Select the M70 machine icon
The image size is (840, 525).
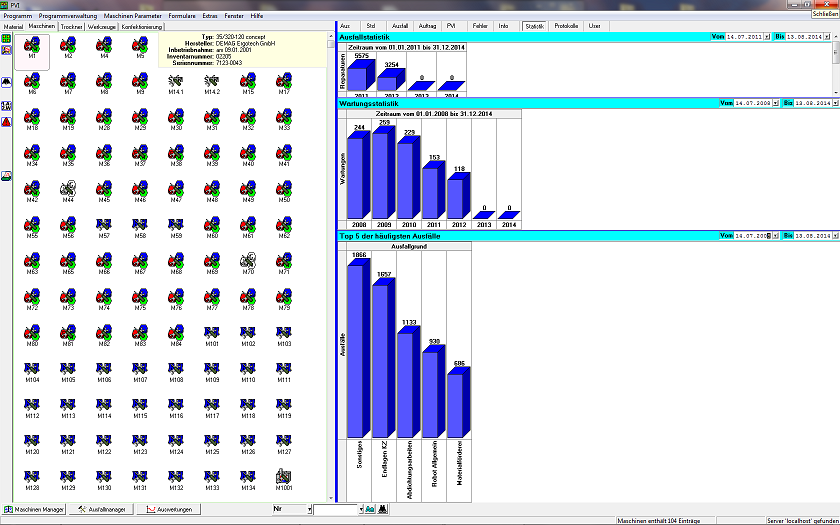pos(248,261)
